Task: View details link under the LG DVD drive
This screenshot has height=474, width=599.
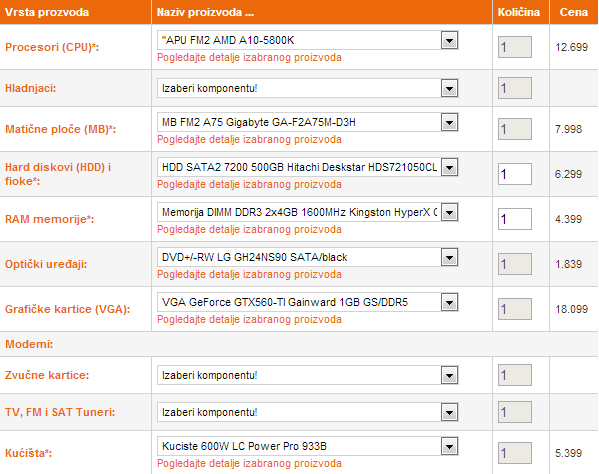Action: point(249,275)
